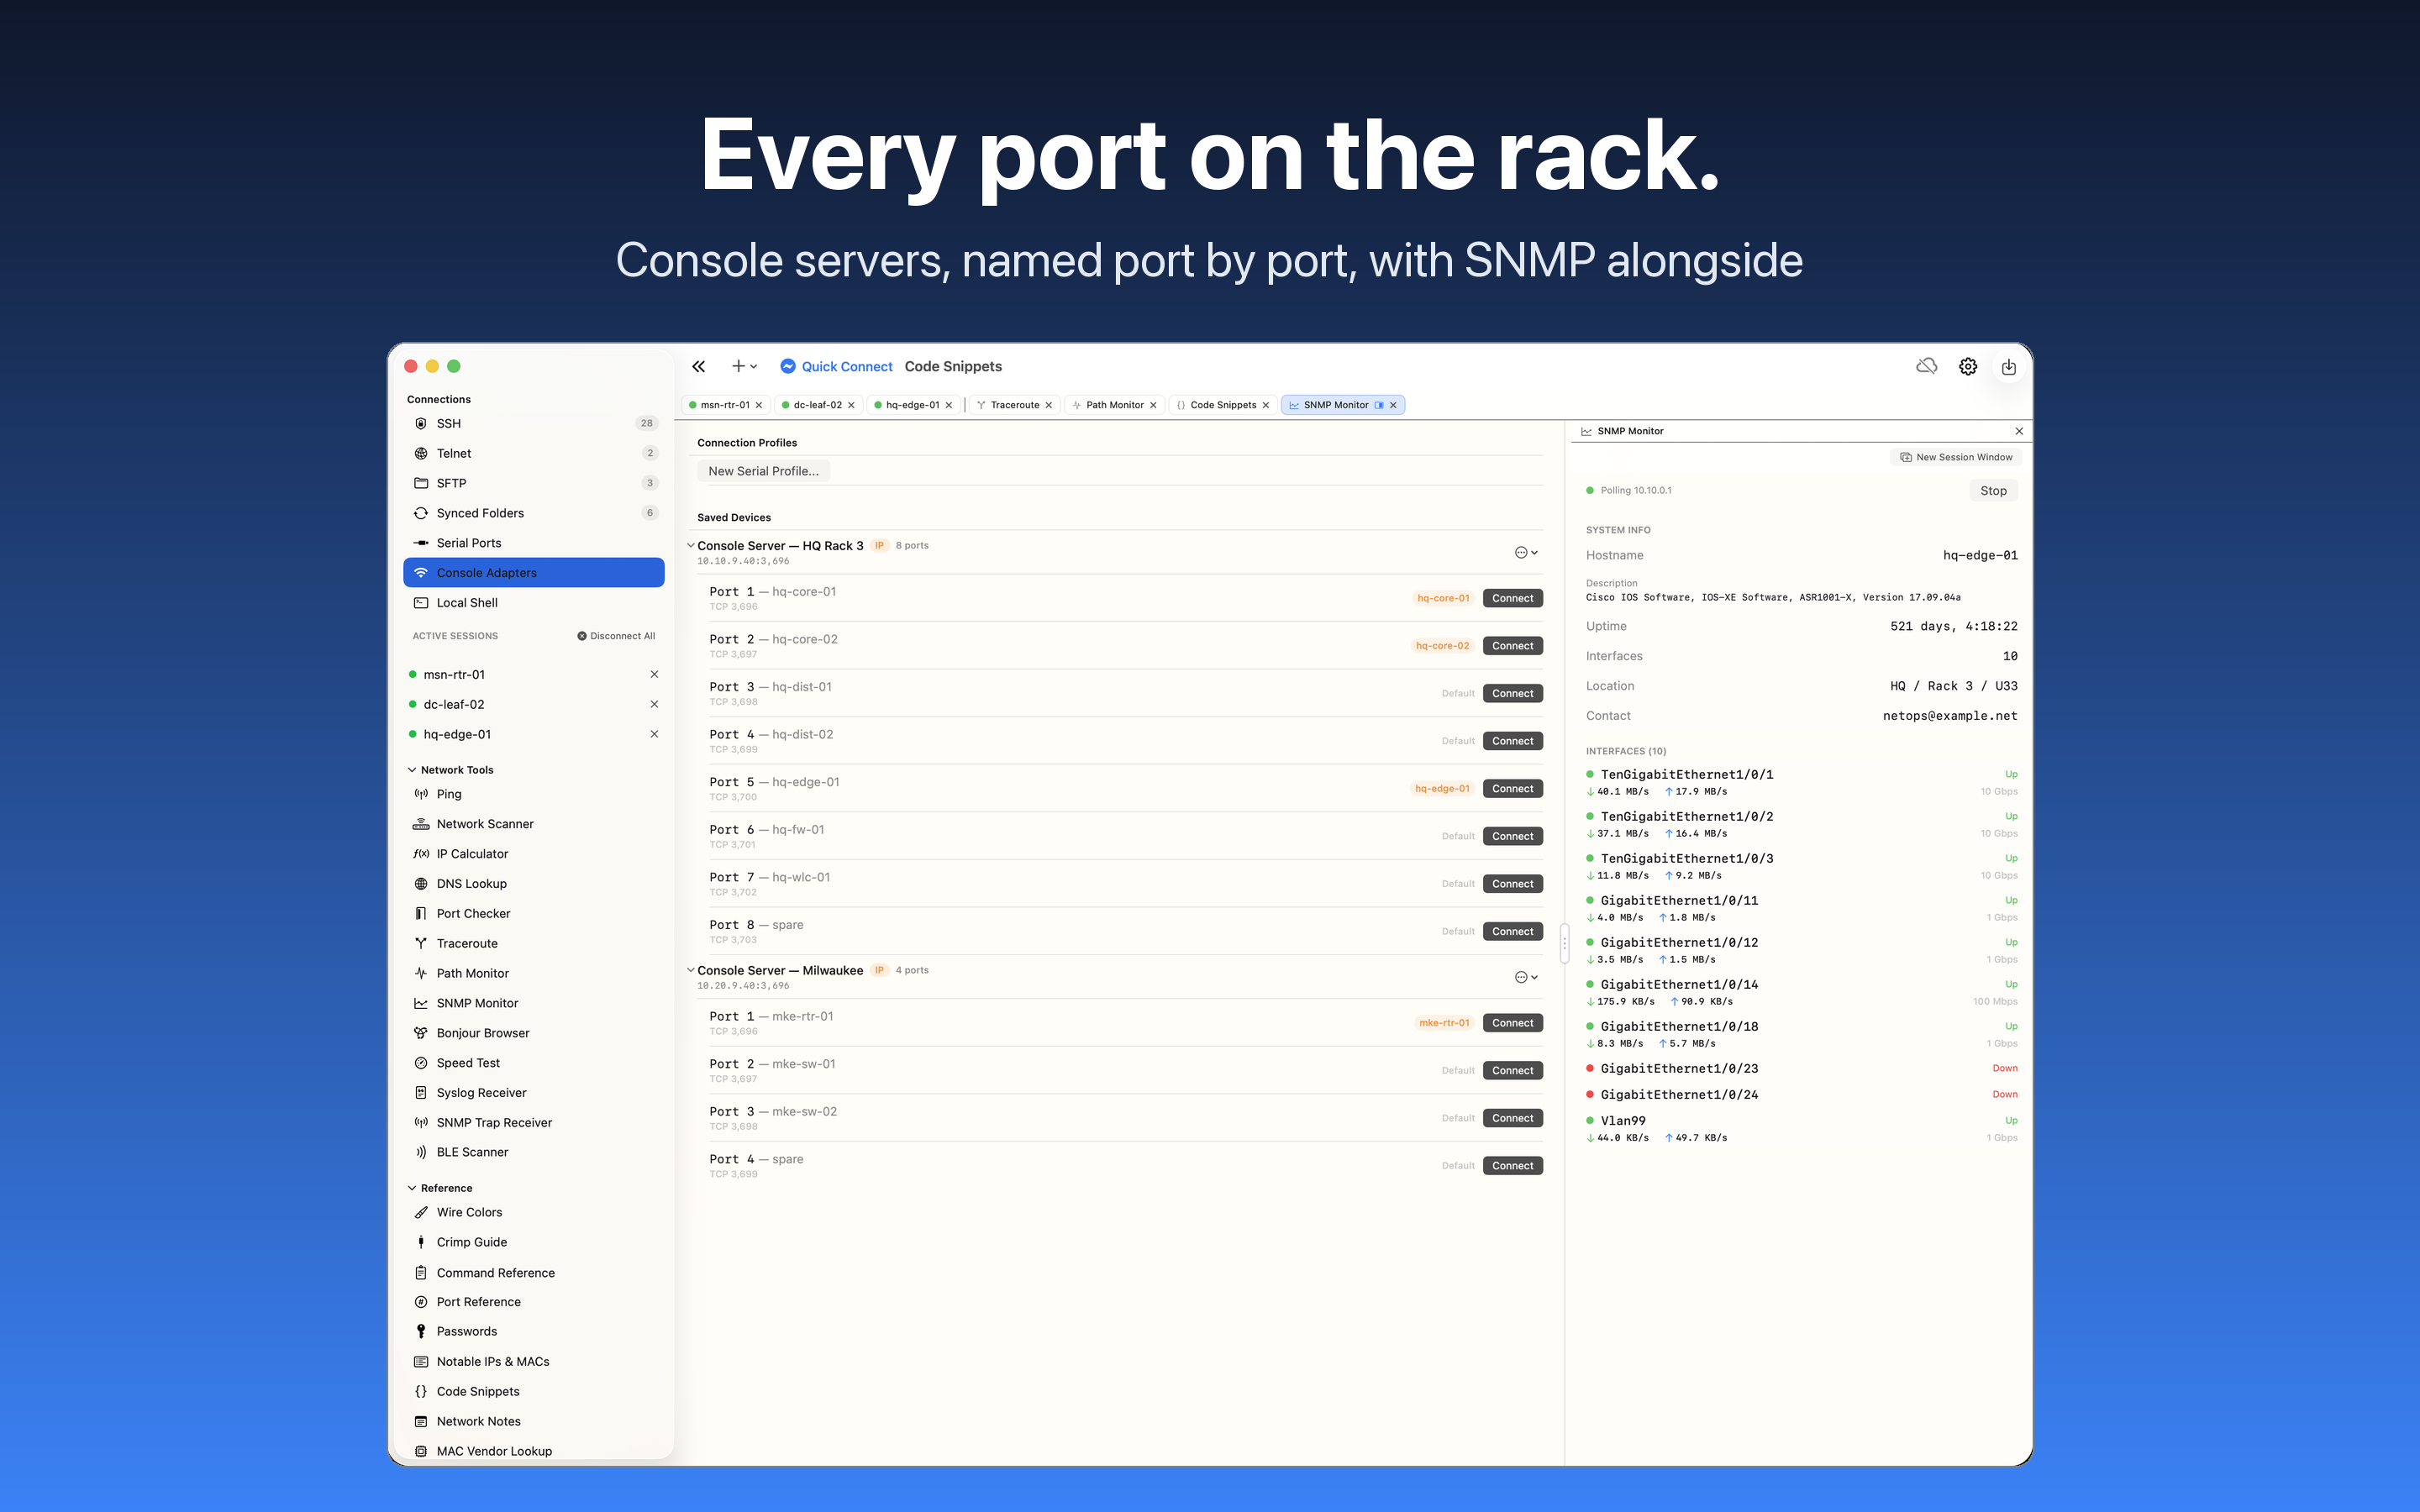Connect to Port 1 hq-core-01
Screen dimensions: 2420x1512
[1512, 598]
